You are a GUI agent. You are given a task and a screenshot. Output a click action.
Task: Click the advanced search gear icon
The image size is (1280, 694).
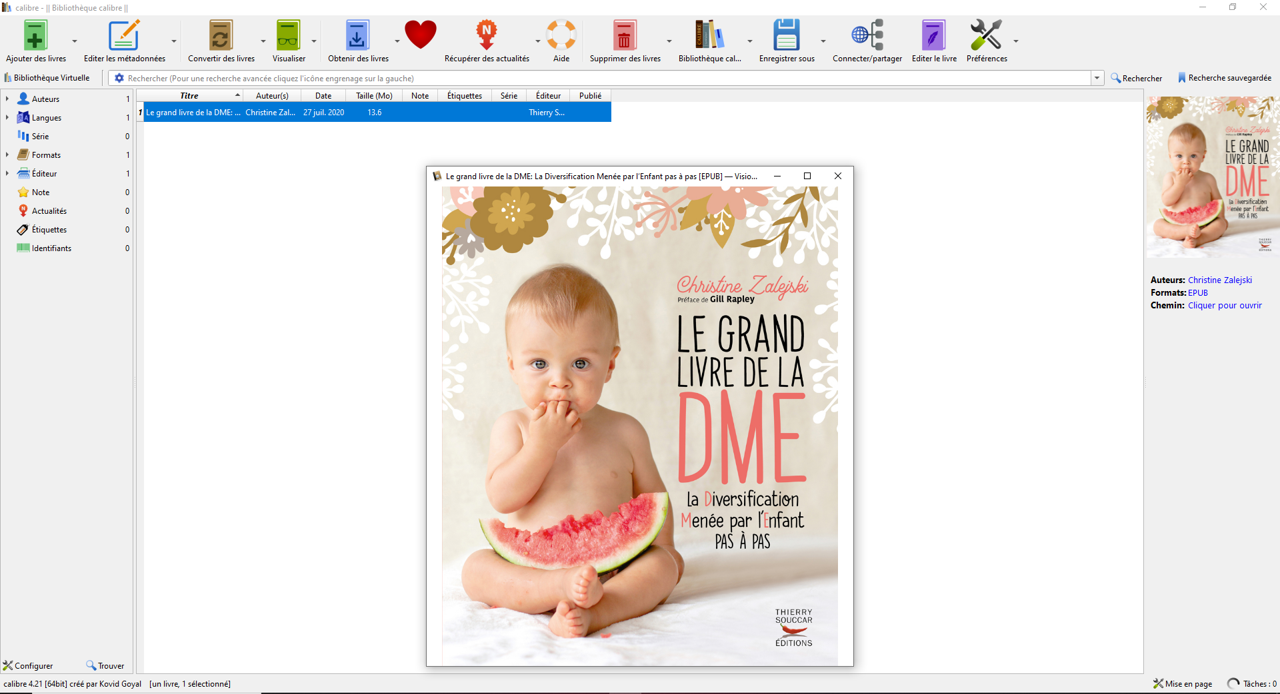tap(119, 78)
